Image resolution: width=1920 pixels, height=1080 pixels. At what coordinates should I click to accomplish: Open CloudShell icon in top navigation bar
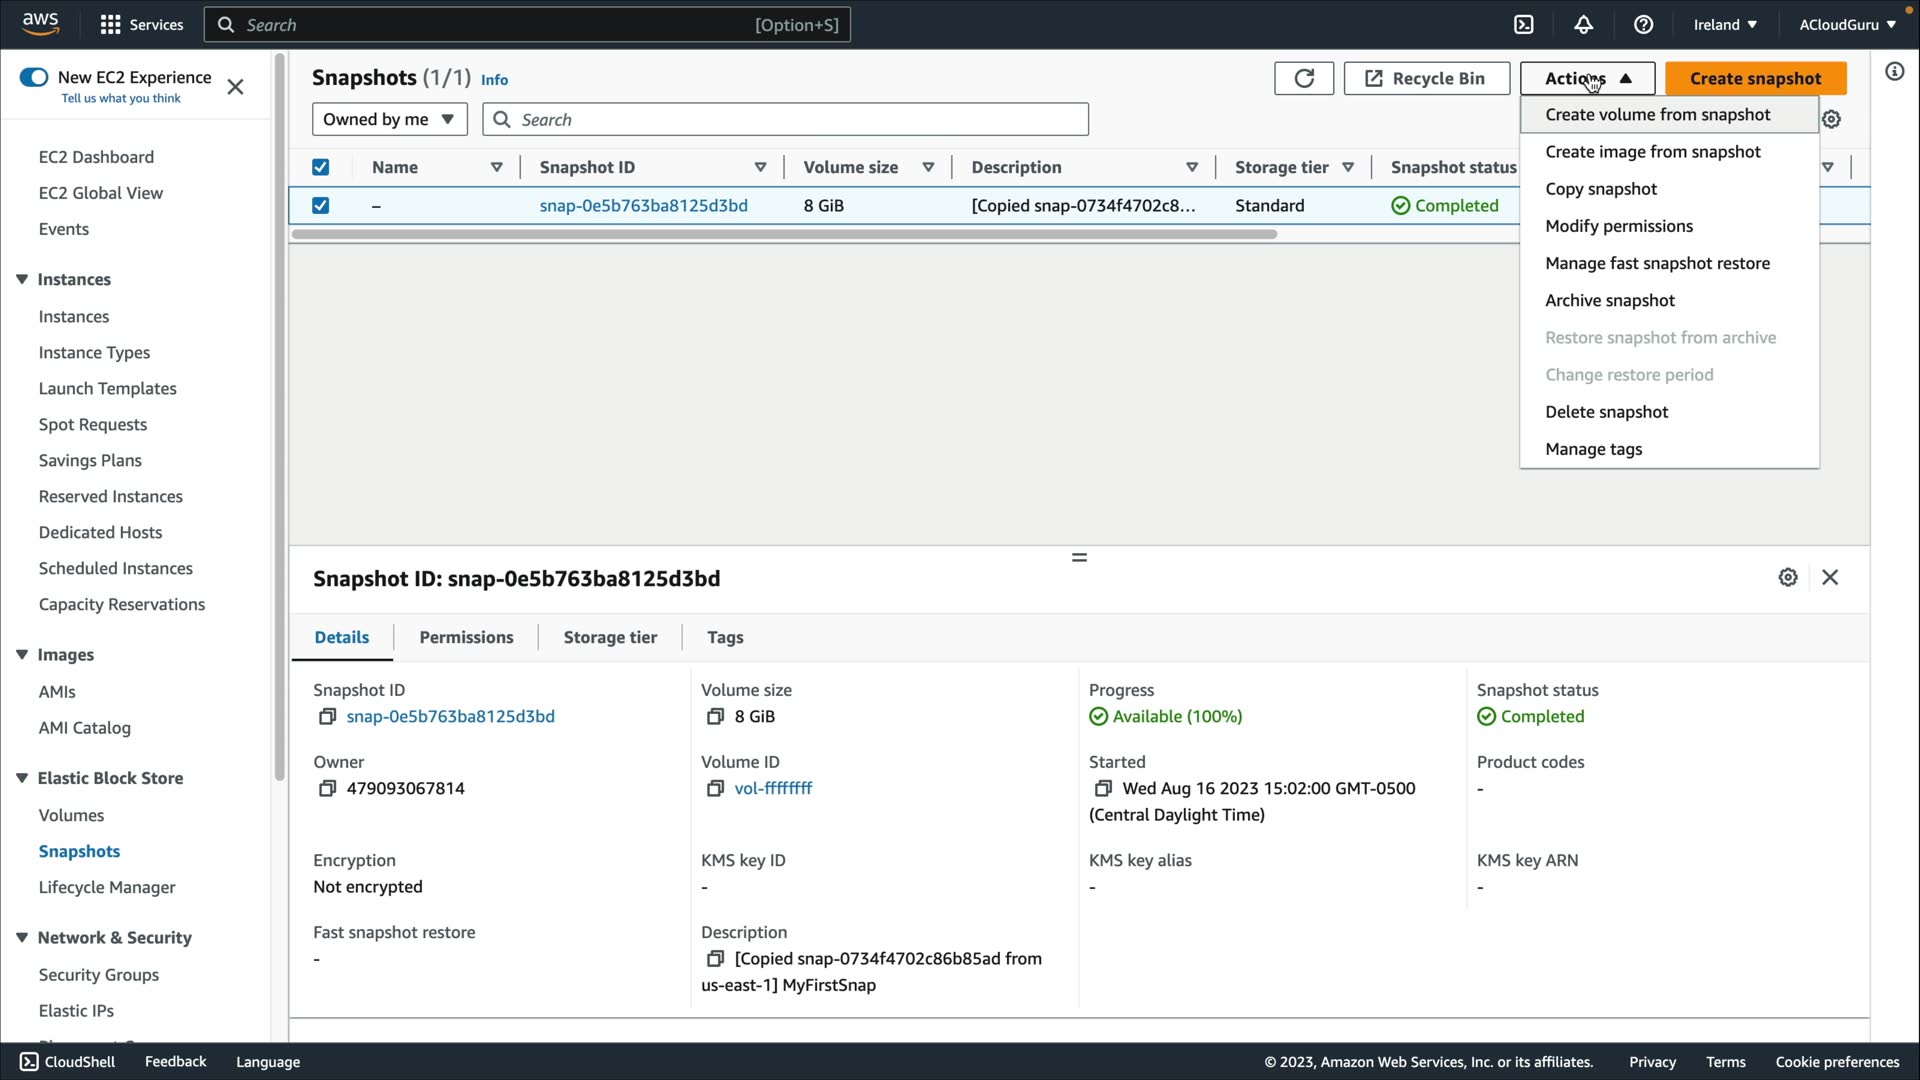click(x=1523, y=25)
